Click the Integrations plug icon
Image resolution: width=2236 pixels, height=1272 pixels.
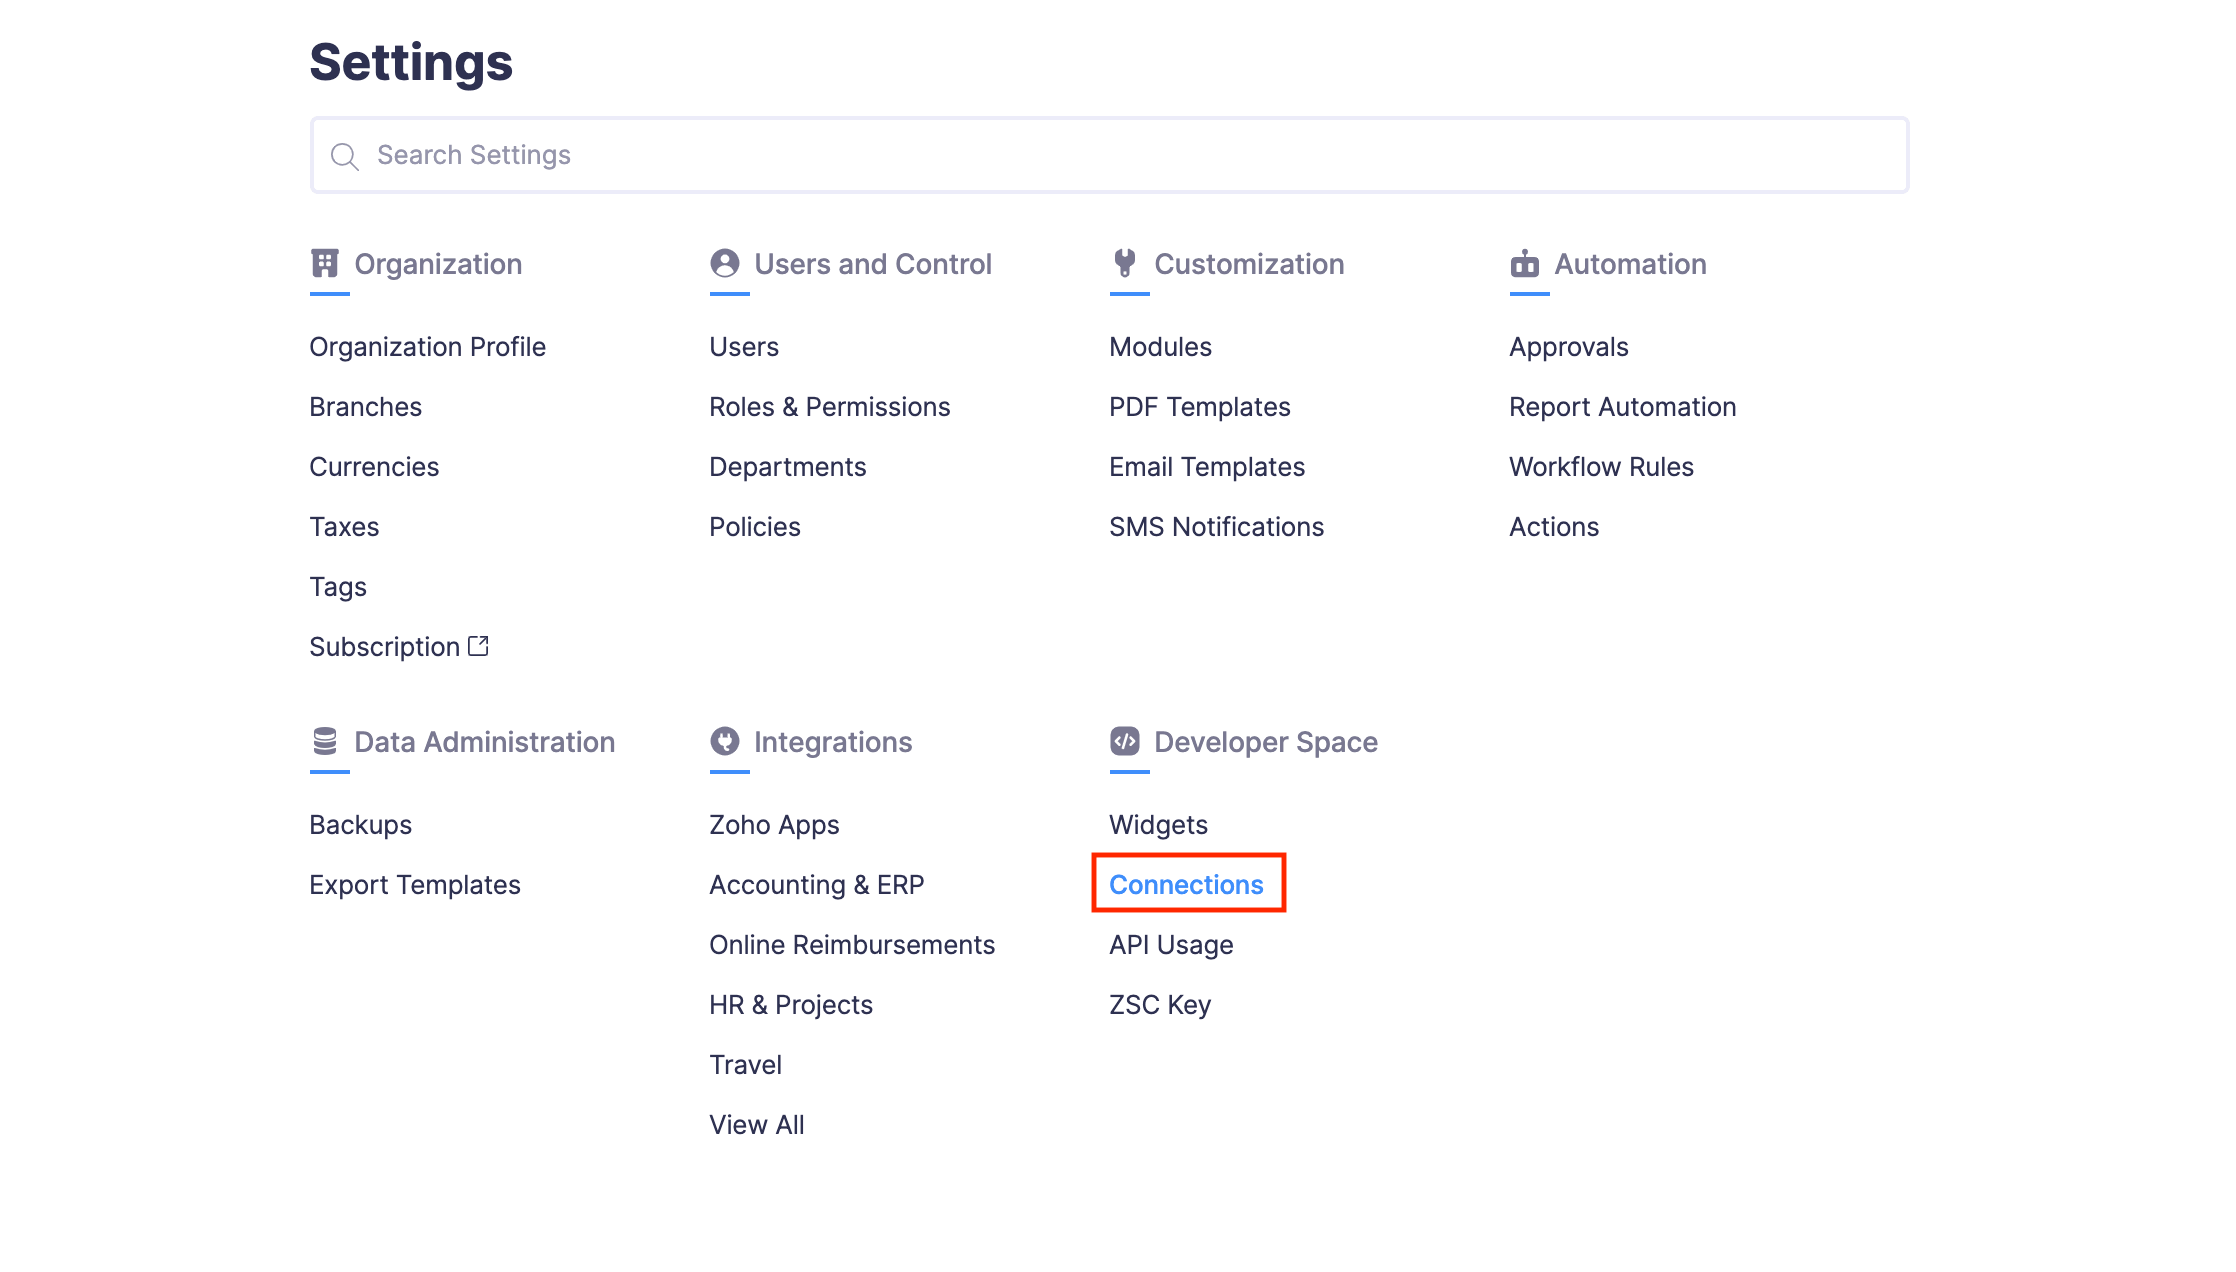point(725,741)
